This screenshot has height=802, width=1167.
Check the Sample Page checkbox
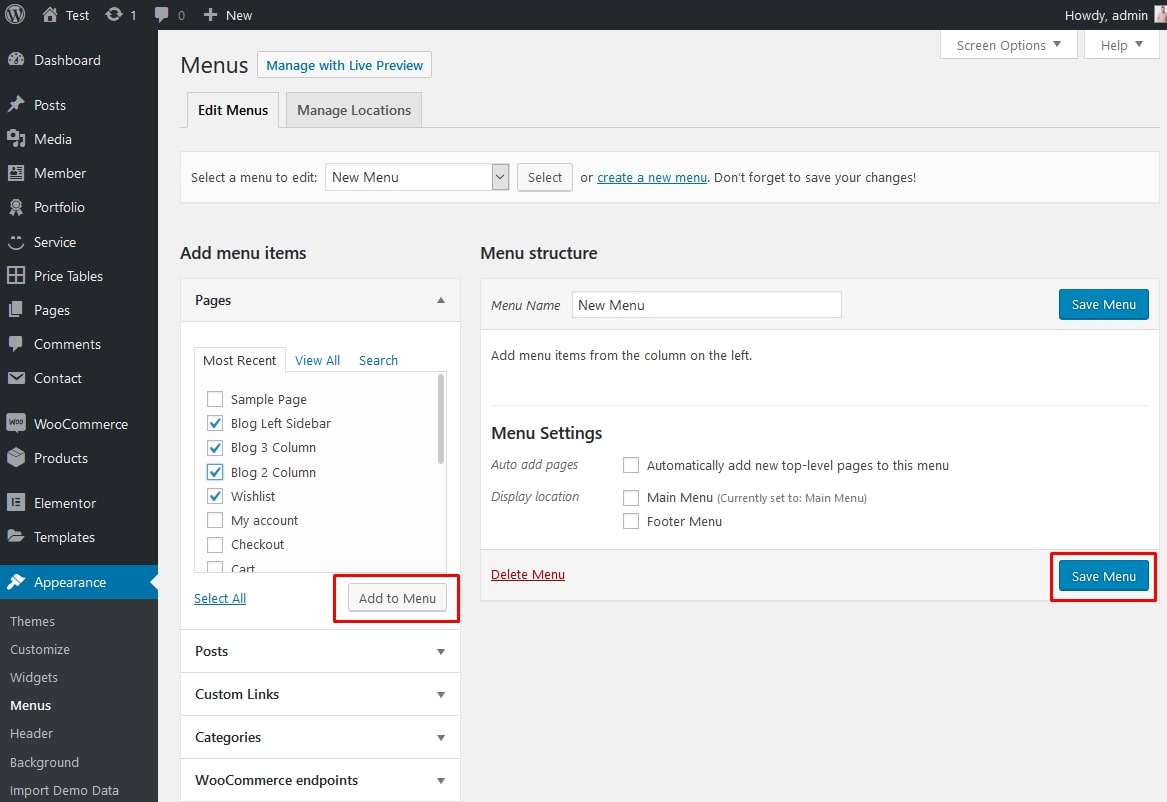[x=215, y=399]
